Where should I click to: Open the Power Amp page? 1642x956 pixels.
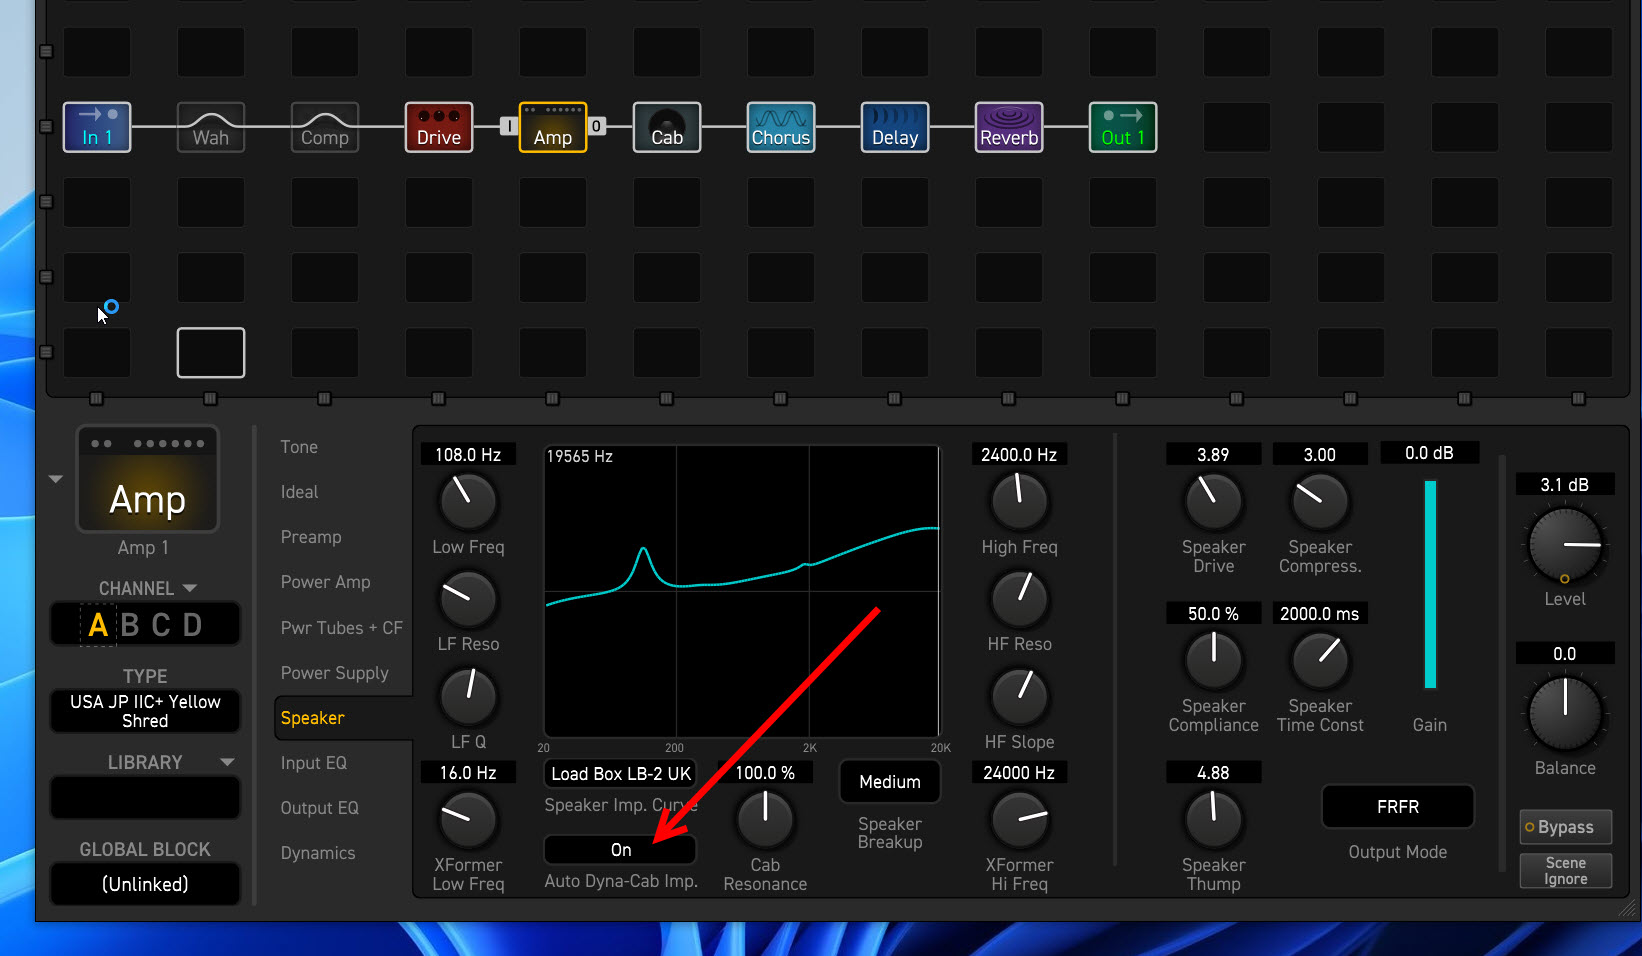(325, 582)
